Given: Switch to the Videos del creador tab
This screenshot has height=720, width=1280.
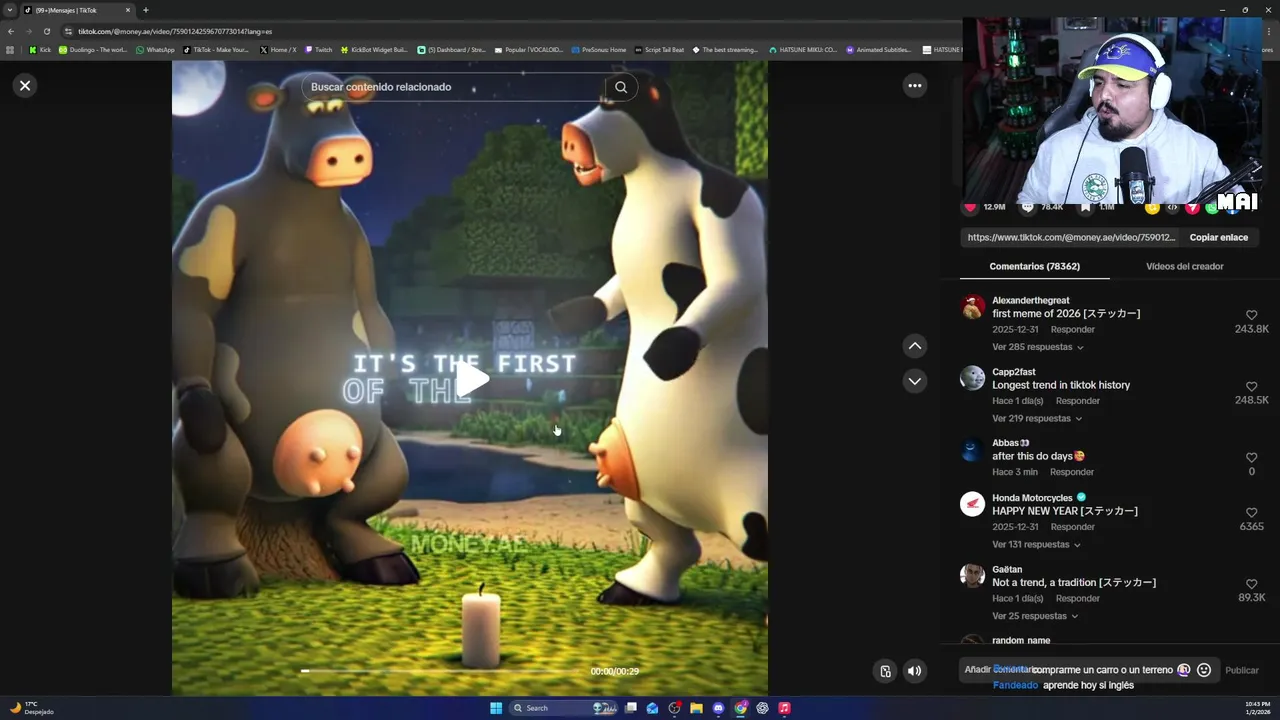Looking at the screenshot, I should click(x=1184, y=267).
